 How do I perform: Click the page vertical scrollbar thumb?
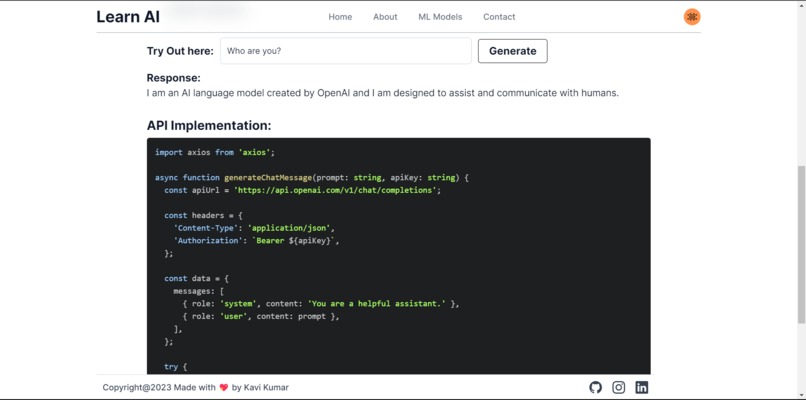click(801, 244)
